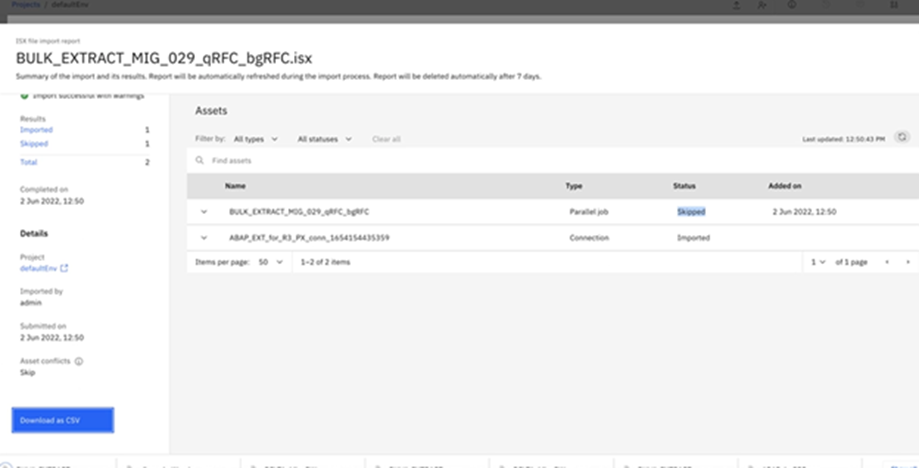Go to previous page arrow
The width and height of the screenshot is (919, 468).
tap(885, 262)
